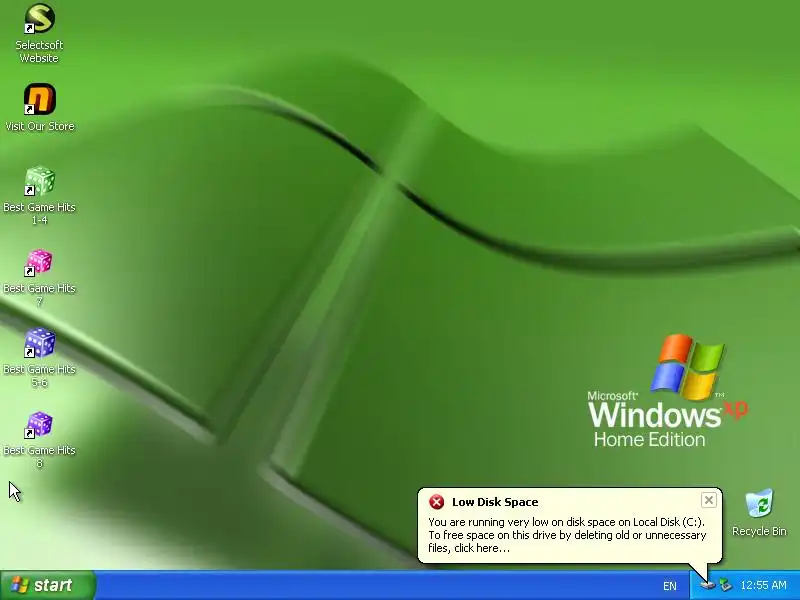Click the EN language bar indicator
This screenshot has width=800, height=600.
click(669, 586)
